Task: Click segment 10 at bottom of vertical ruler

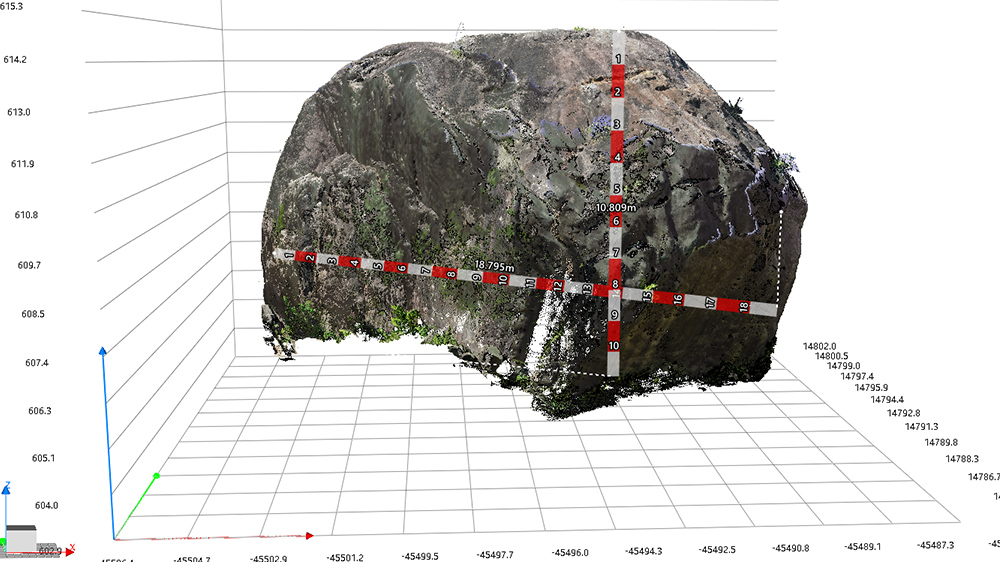Action: (x=614, y=346)
